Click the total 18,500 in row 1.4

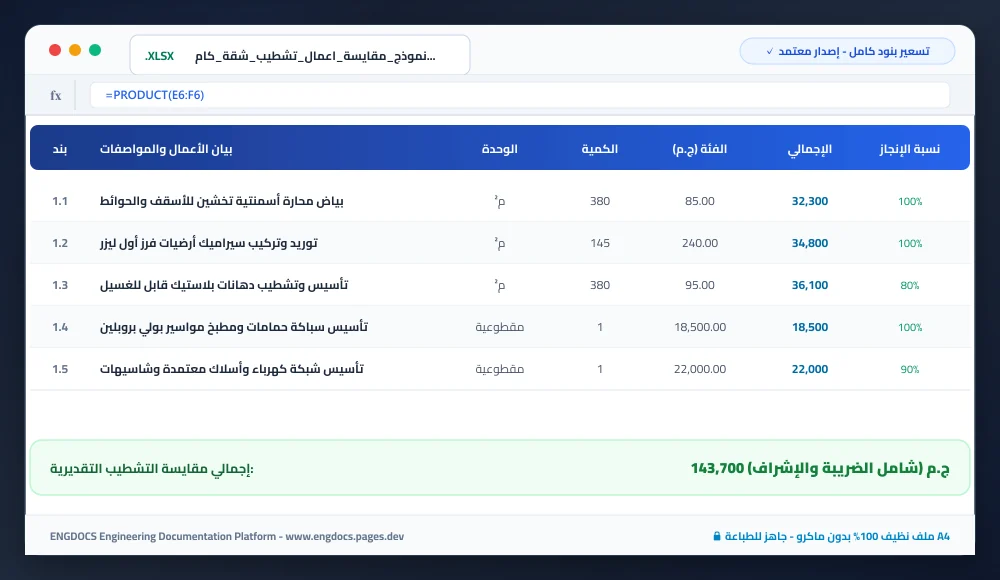(809, 327)
